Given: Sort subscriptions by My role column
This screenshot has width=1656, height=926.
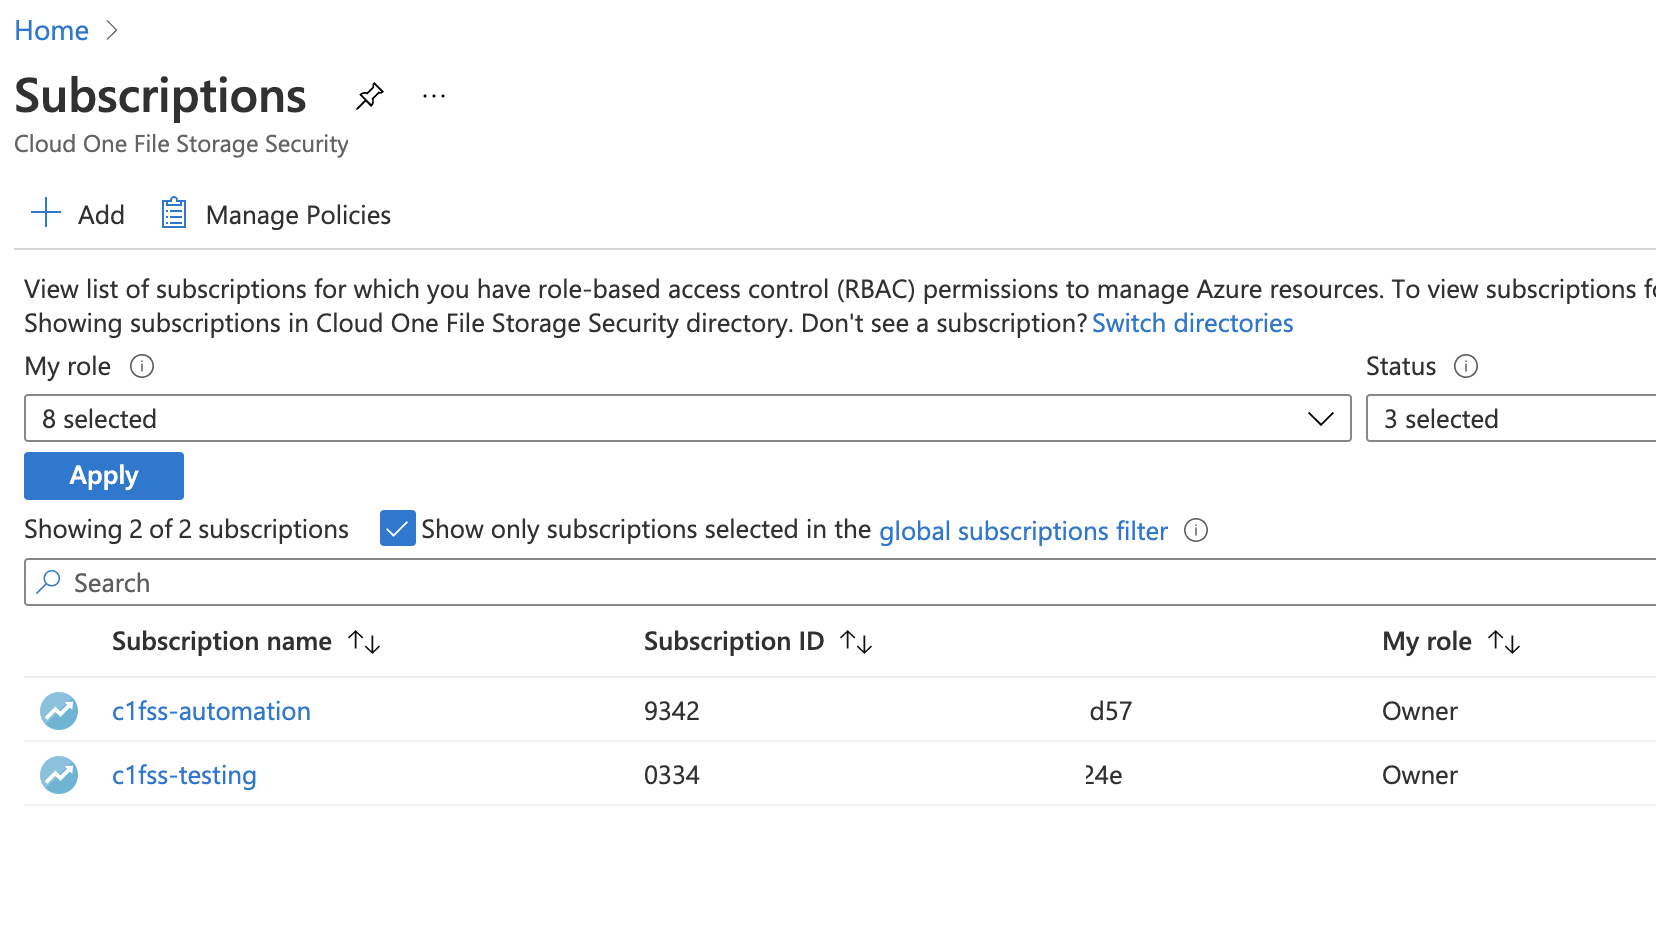Looking at the screenshot, I should 1503,642.
